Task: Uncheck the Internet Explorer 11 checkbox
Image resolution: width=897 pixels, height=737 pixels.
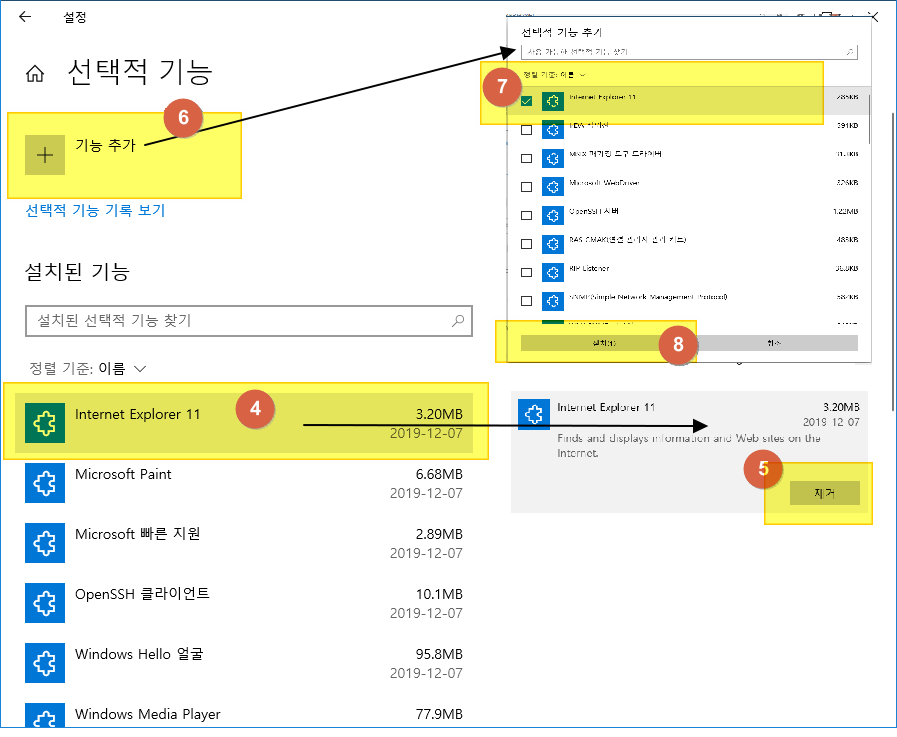Action: (x=526, y=101)
